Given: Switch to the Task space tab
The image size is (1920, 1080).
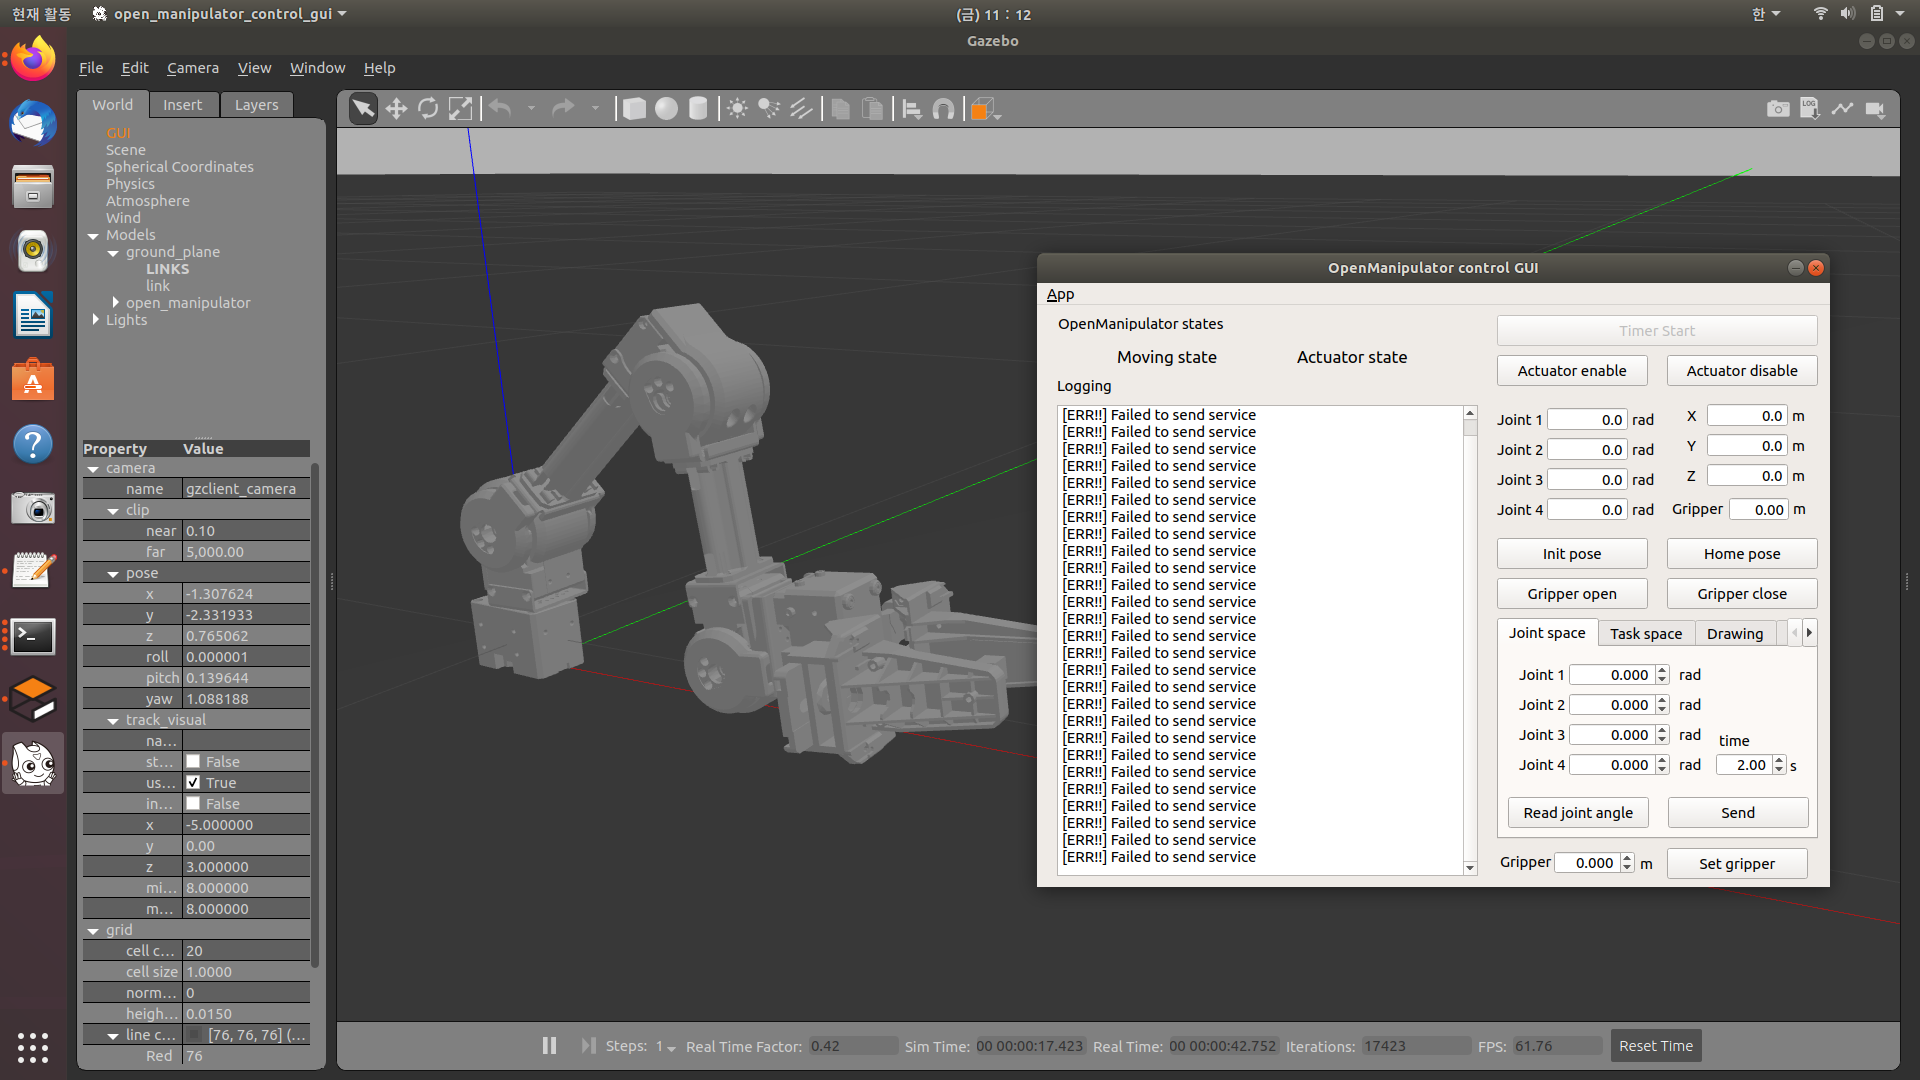Looking at the screenshot, I should point(1645,634).
